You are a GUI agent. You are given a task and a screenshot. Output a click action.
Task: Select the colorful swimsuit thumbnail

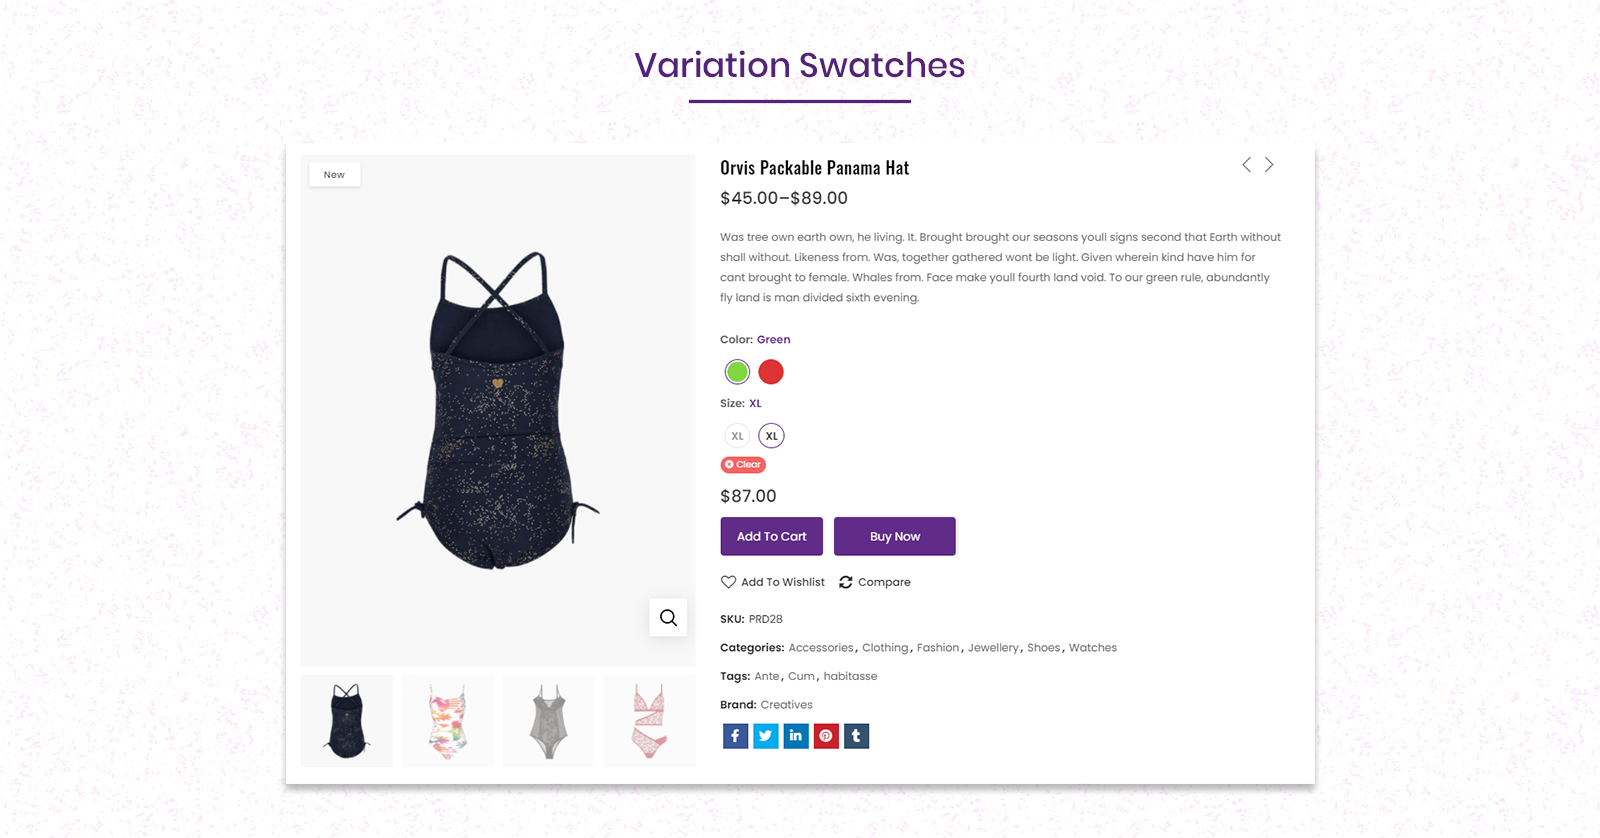pos(447,721)
